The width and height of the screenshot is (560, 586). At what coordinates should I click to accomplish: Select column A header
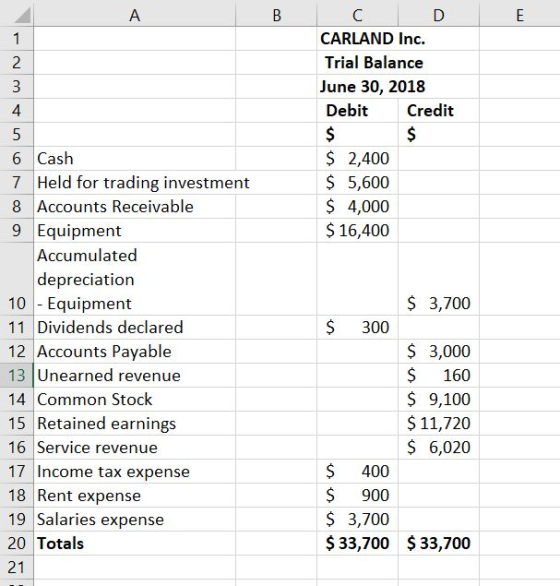coord(135,14)
